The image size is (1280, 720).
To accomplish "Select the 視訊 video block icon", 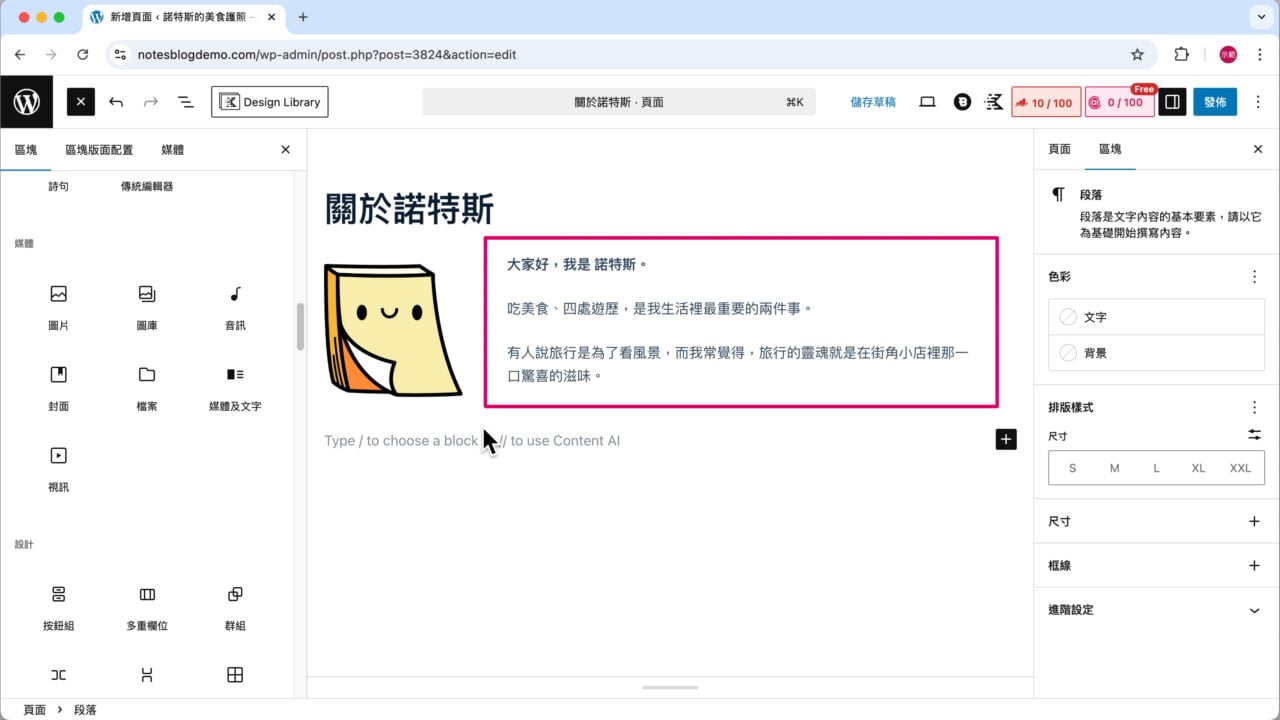I will (58, 455).
